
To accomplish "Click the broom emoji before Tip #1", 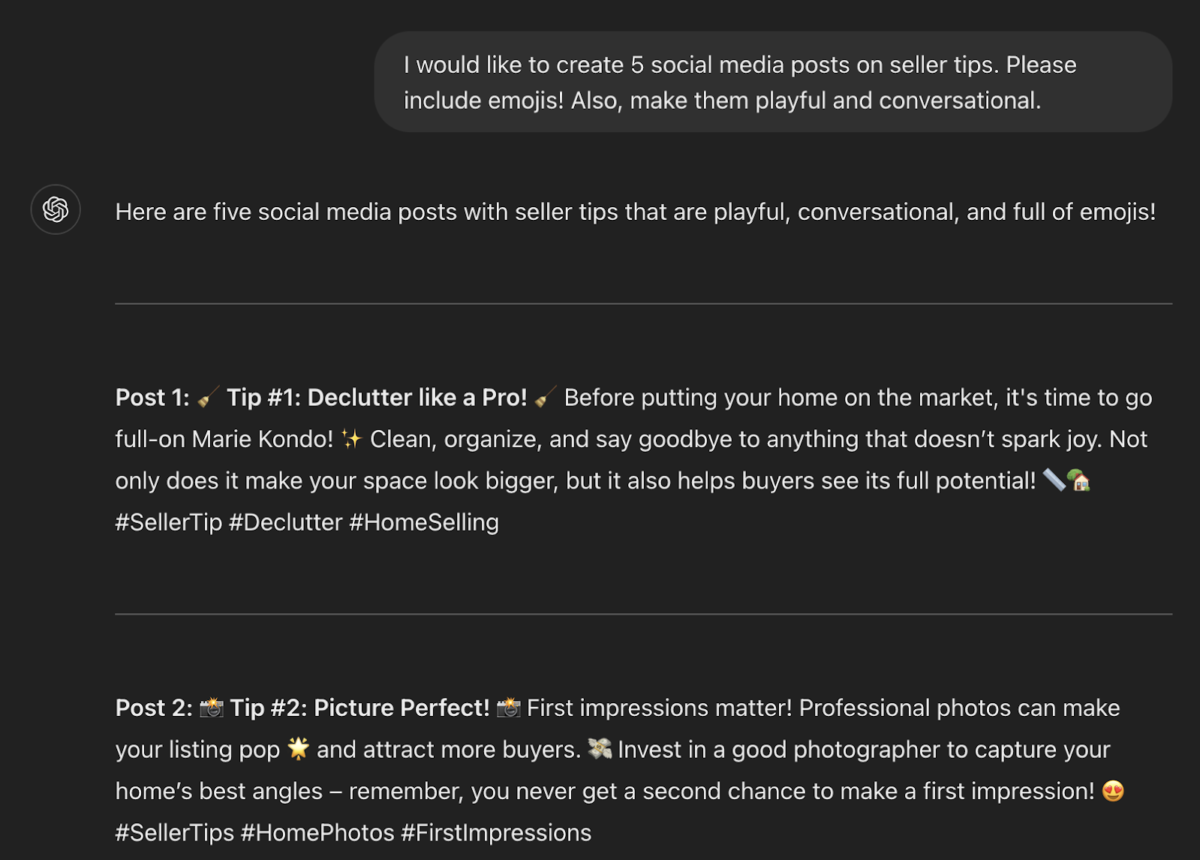I will pyautogui.click(x=208, y=398).
